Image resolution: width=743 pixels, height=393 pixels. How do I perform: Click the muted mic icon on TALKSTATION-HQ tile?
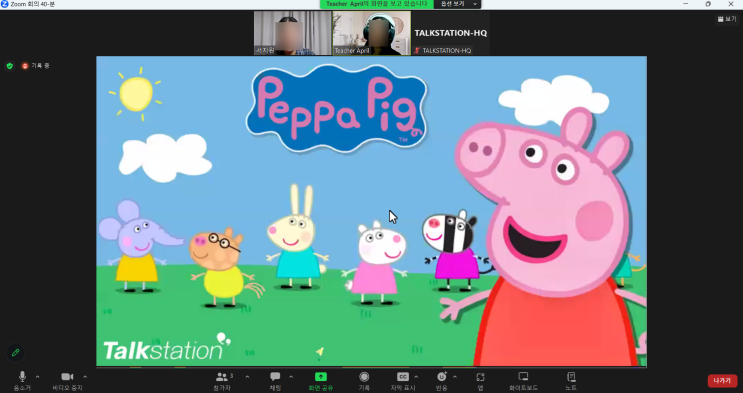[x=417, y=50]
